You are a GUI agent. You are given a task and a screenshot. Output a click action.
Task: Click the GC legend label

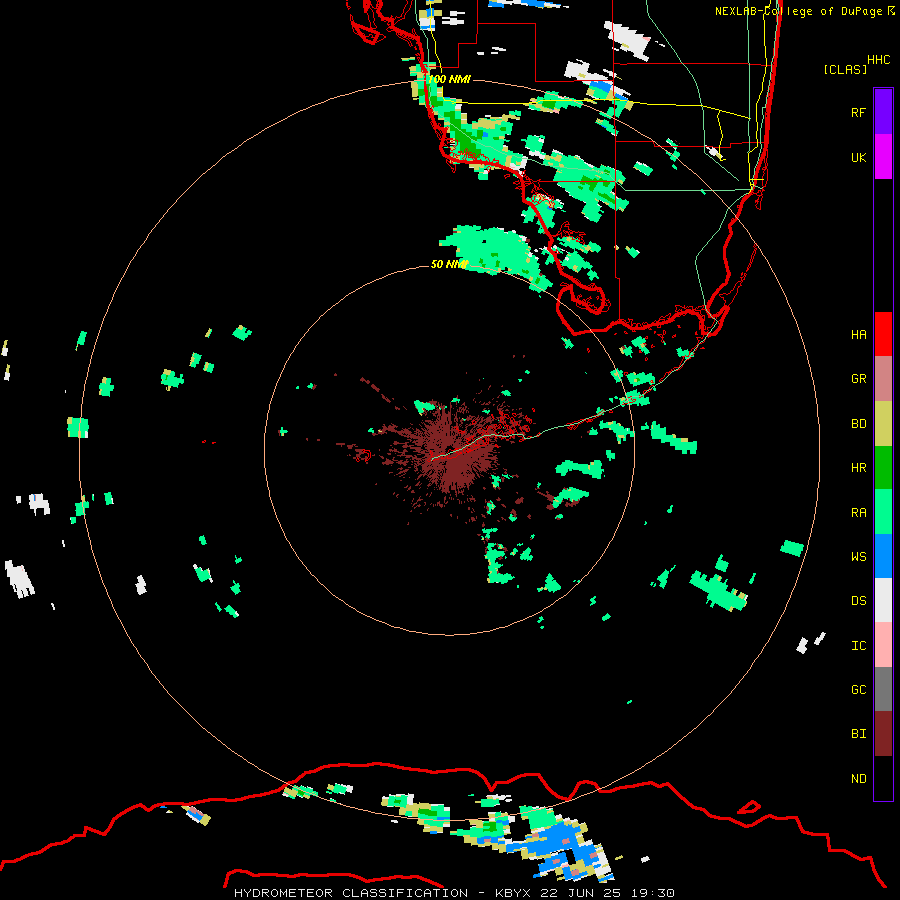click(x=858, y=690)
